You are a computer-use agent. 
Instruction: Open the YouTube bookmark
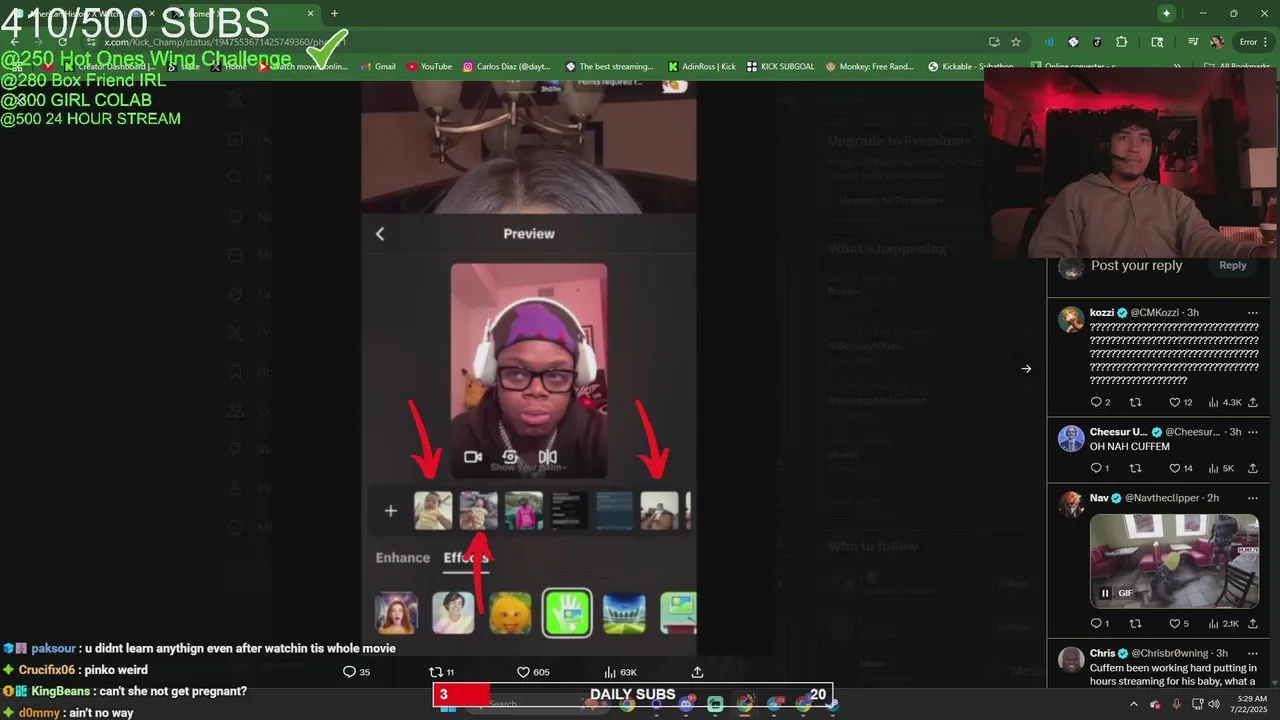(429, 67)
